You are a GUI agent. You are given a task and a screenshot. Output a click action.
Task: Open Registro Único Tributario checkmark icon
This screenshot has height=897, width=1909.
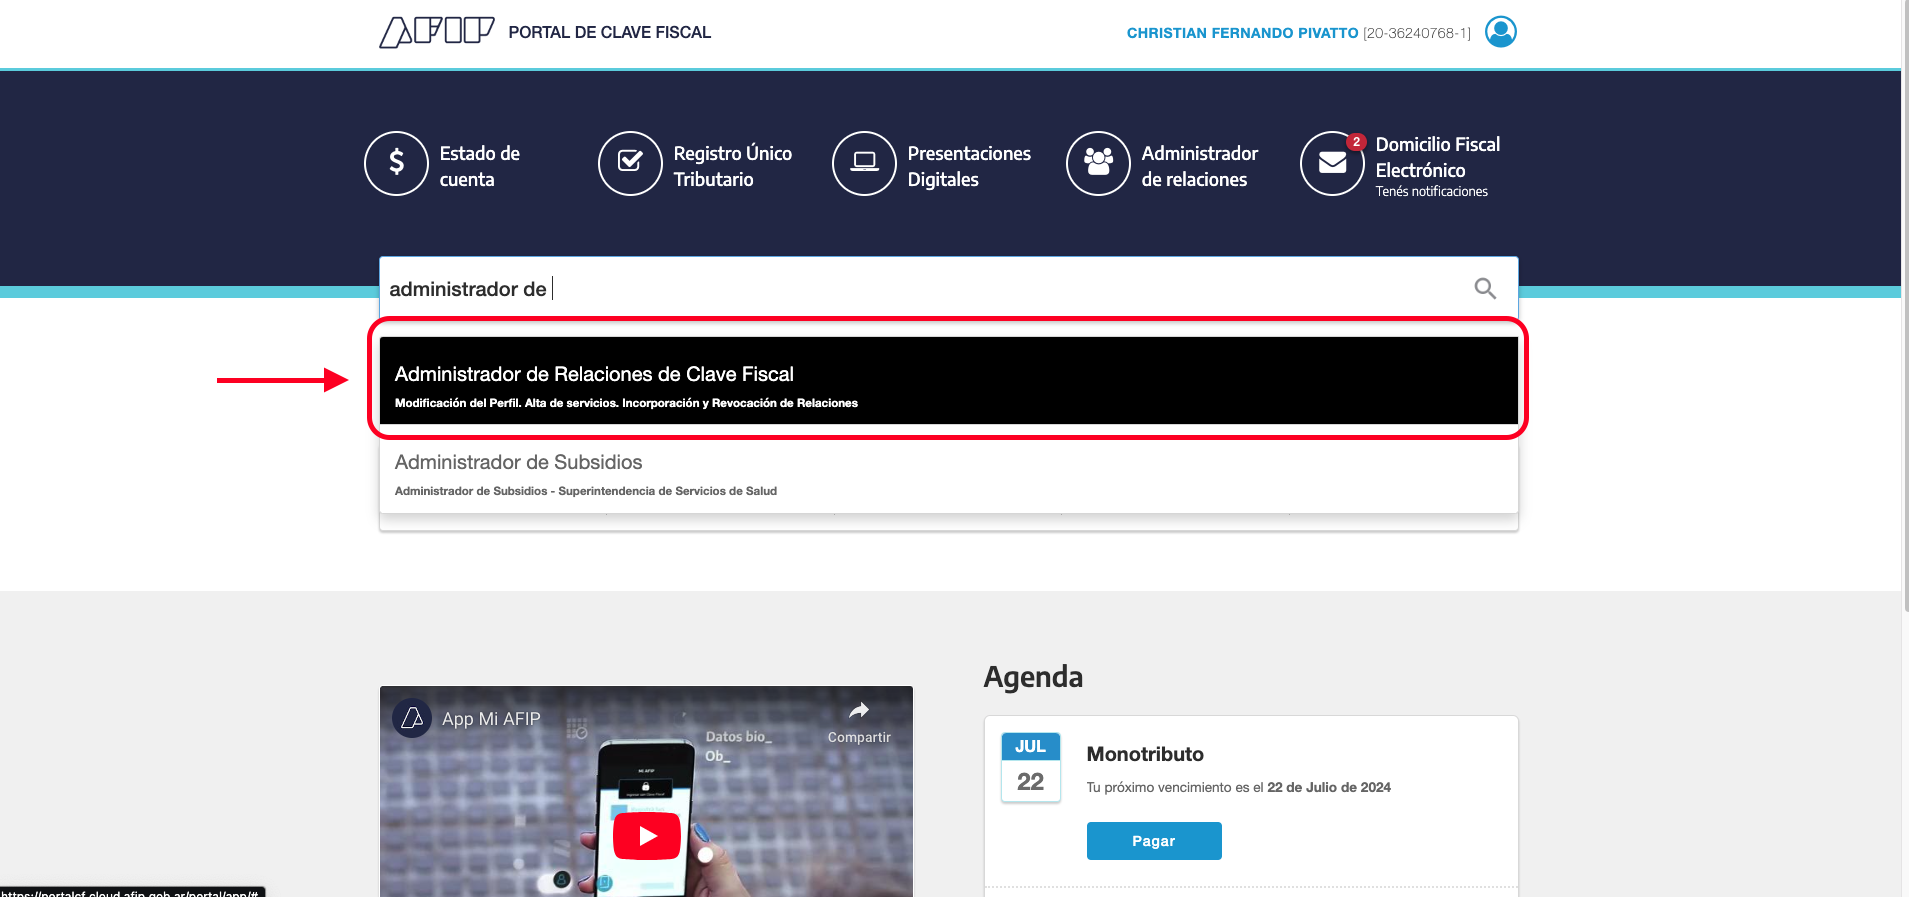pos(630,163)
